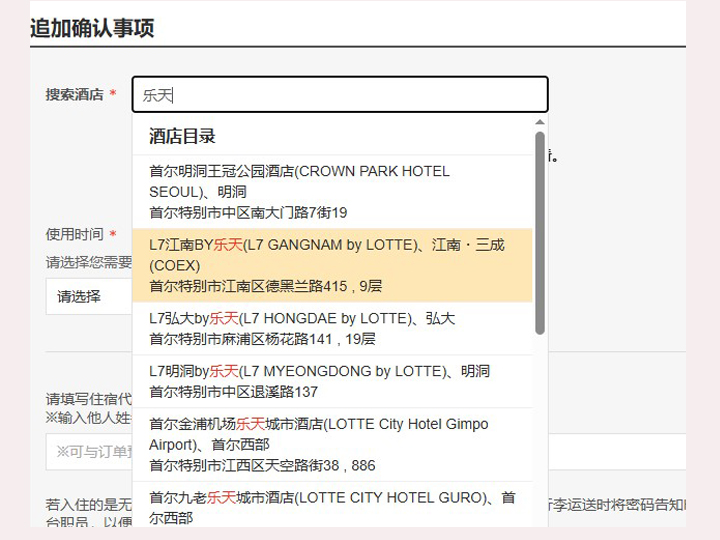This screenshot has width=720, height=540.
Task: Click the 使用时间 field label
Action: pos(74,234)
